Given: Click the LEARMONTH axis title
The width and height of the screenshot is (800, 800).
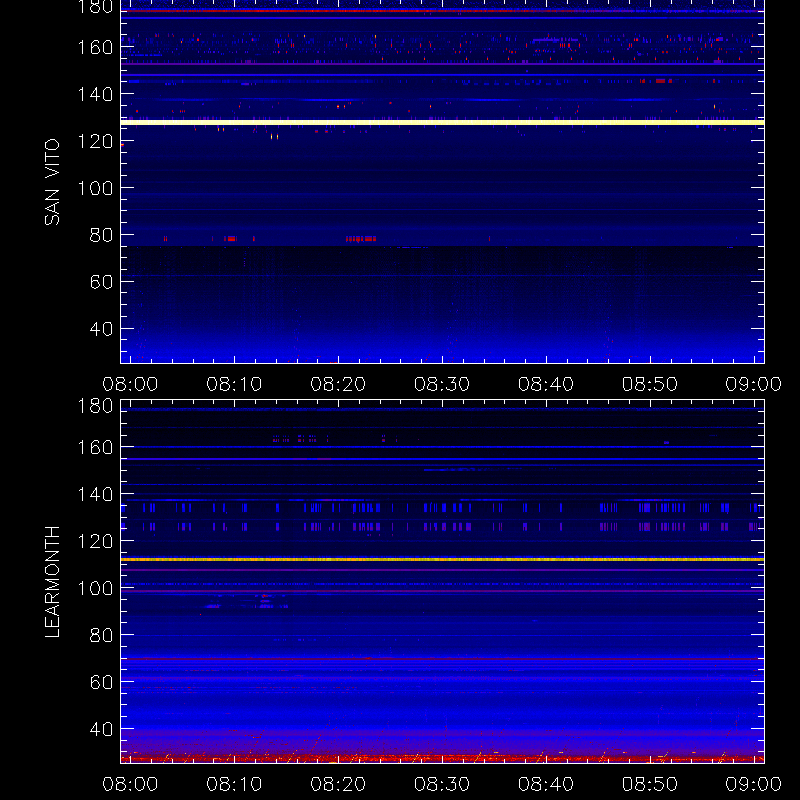Looking at the screenshot, I should (x=52, y=582).
